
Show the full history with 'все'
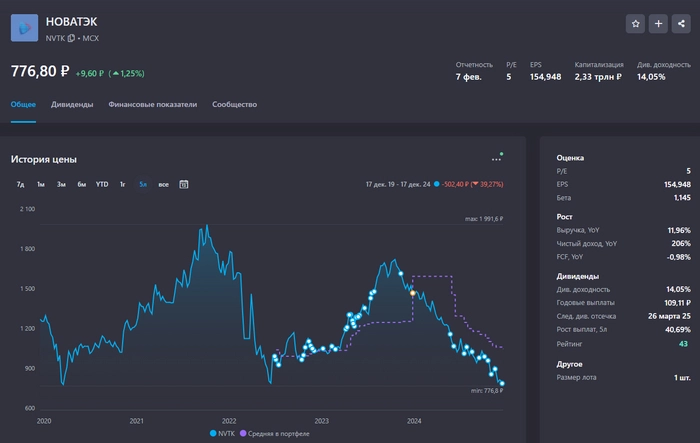tap(163, 184)
